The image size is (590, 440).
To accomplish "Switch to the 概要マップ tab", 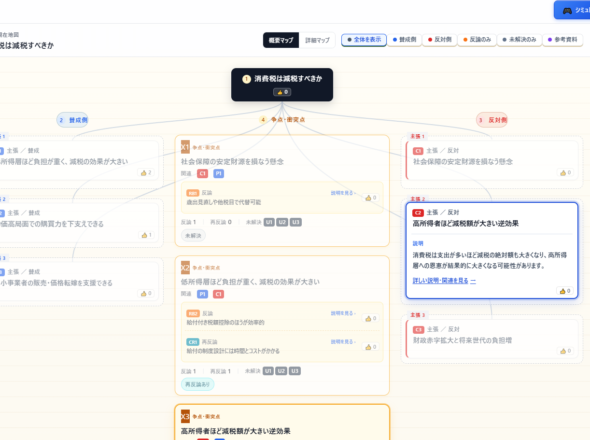I will tap(281, 40).
